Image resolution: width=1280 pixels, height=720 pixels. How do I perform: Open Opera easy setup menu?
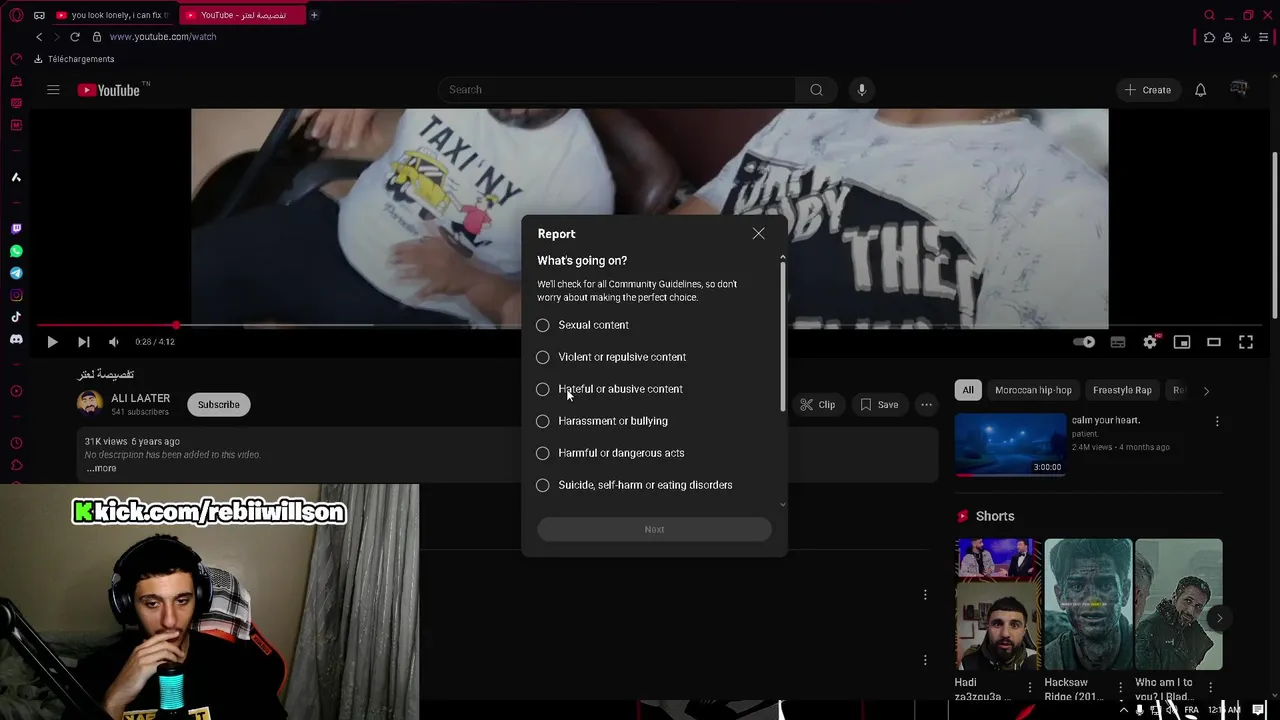[1263, 37]
